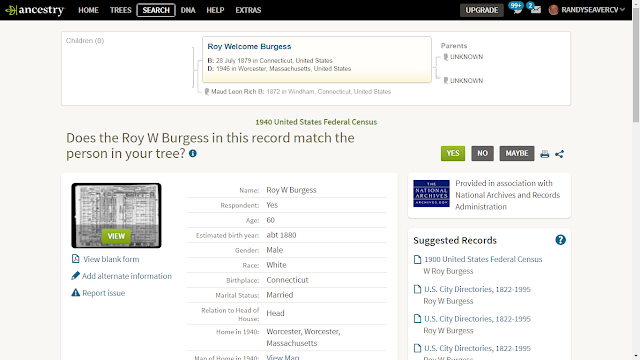Open the EXTRAS menu
640x360 pixels.
[248, 10]
